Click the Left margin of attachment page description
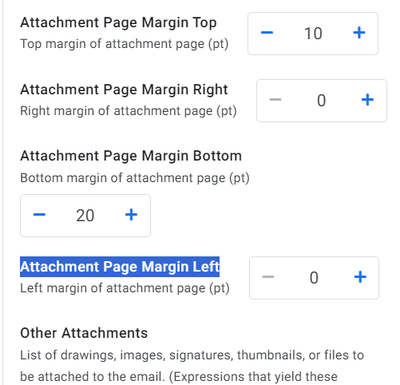400x385 pixels. pyautogui.click(x=125, y=288)
